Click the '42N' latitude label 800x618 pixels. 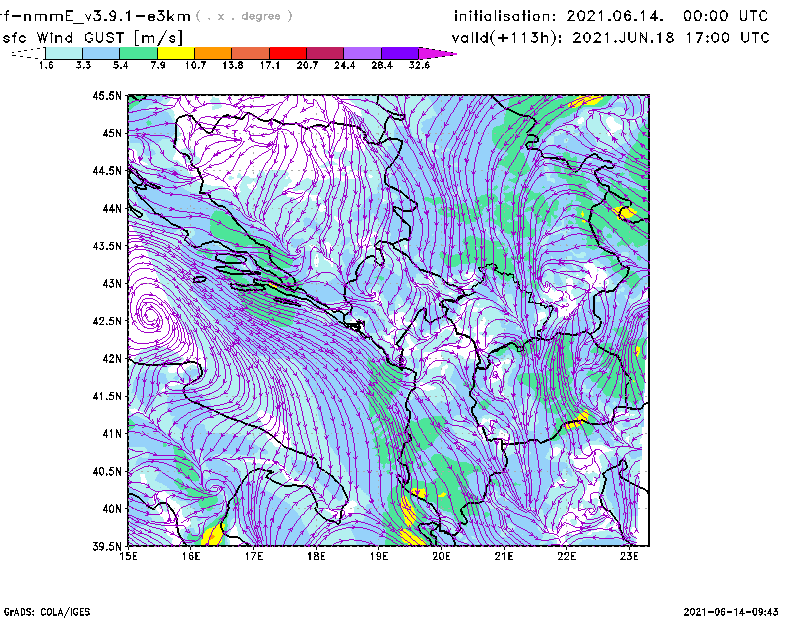click(112, 359)
